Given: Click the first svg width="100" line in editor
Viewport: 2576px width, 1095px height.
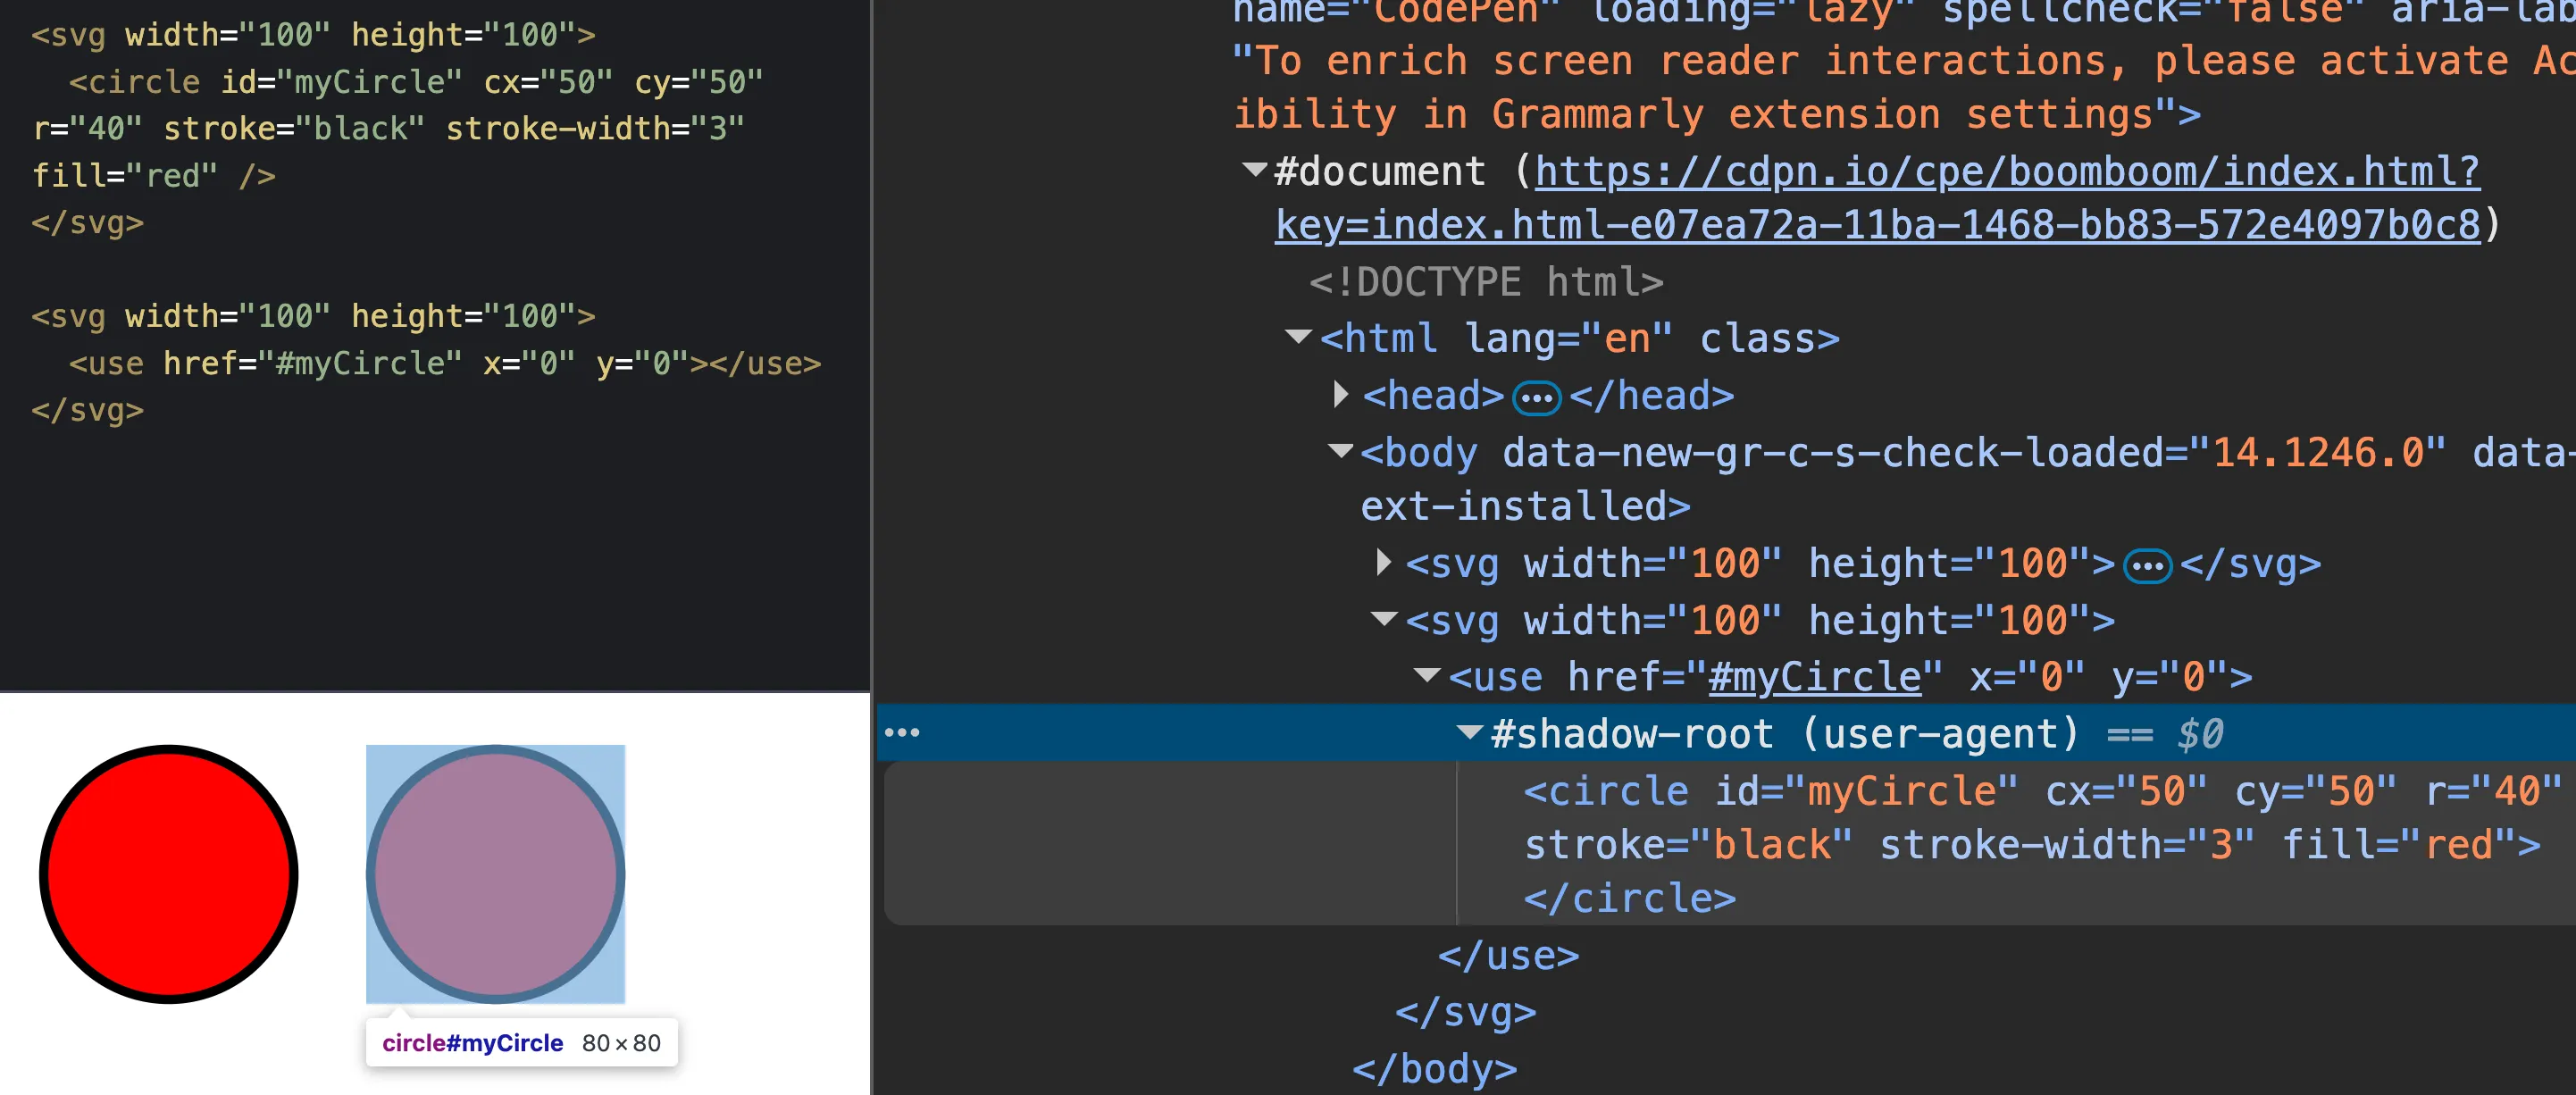Looking at the screenshot, I should point(313,35).
